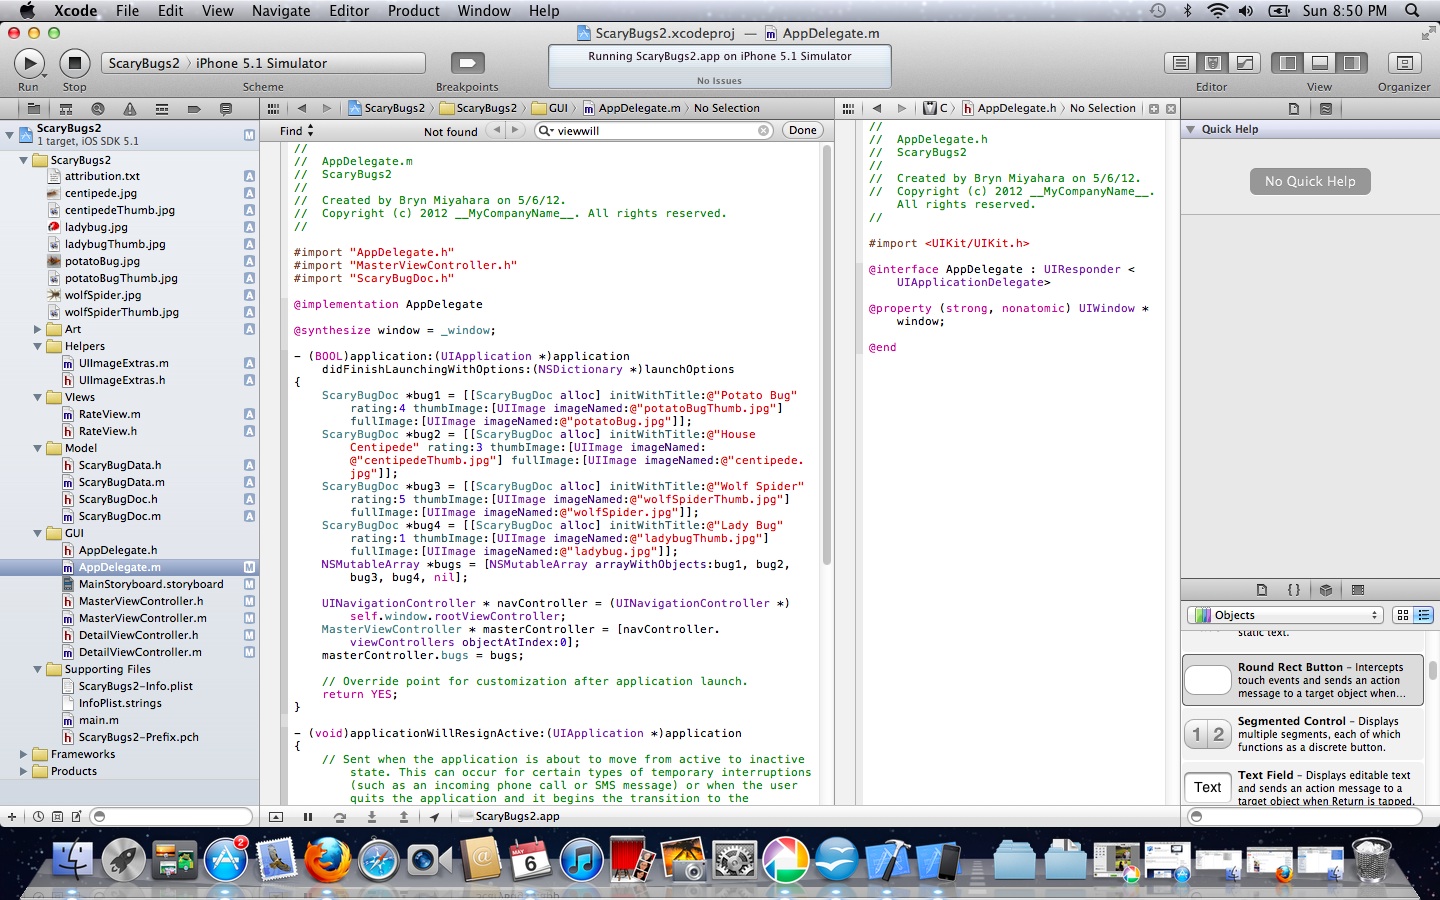The height and width of the screenshot is (900, 1440).
Task: Hide the Navigator pane
Action: tap(1288, 63)
